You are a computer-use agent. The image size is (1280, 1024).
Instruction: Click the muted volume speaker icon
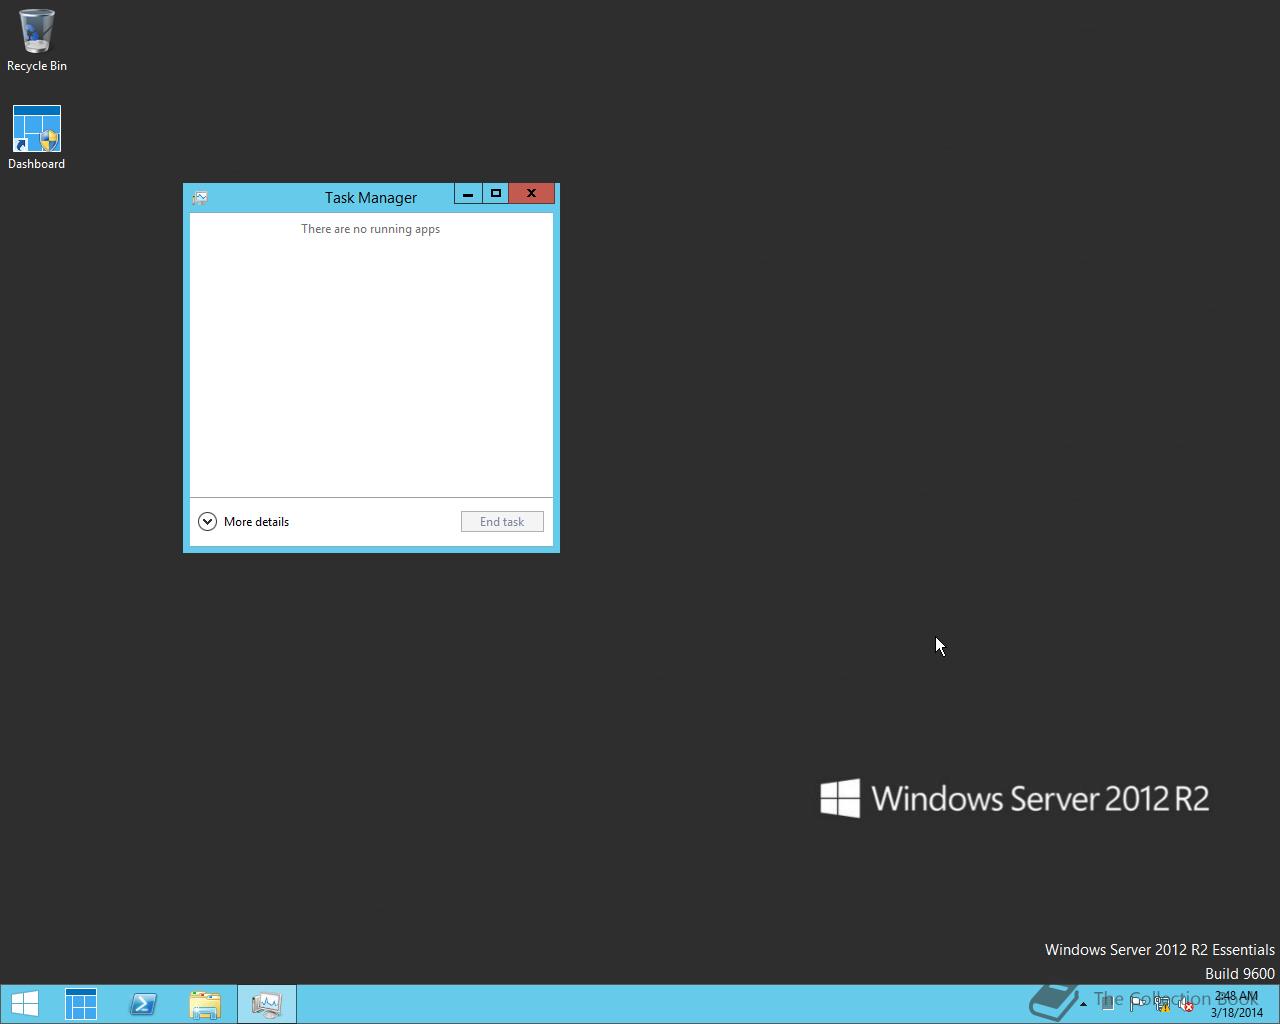tap(1186, 1004)
